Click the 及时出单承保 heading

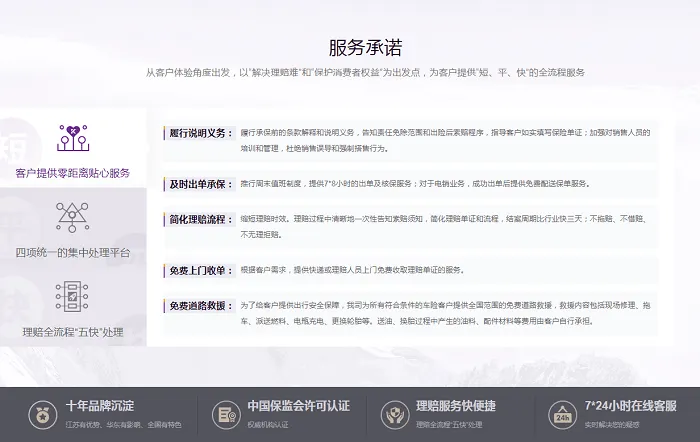coord(200,184)
